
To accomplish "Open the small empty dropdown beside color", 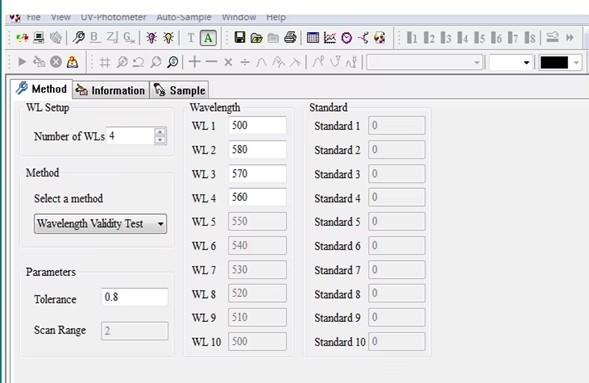I will pyautogui.click(x=510, y=62).
